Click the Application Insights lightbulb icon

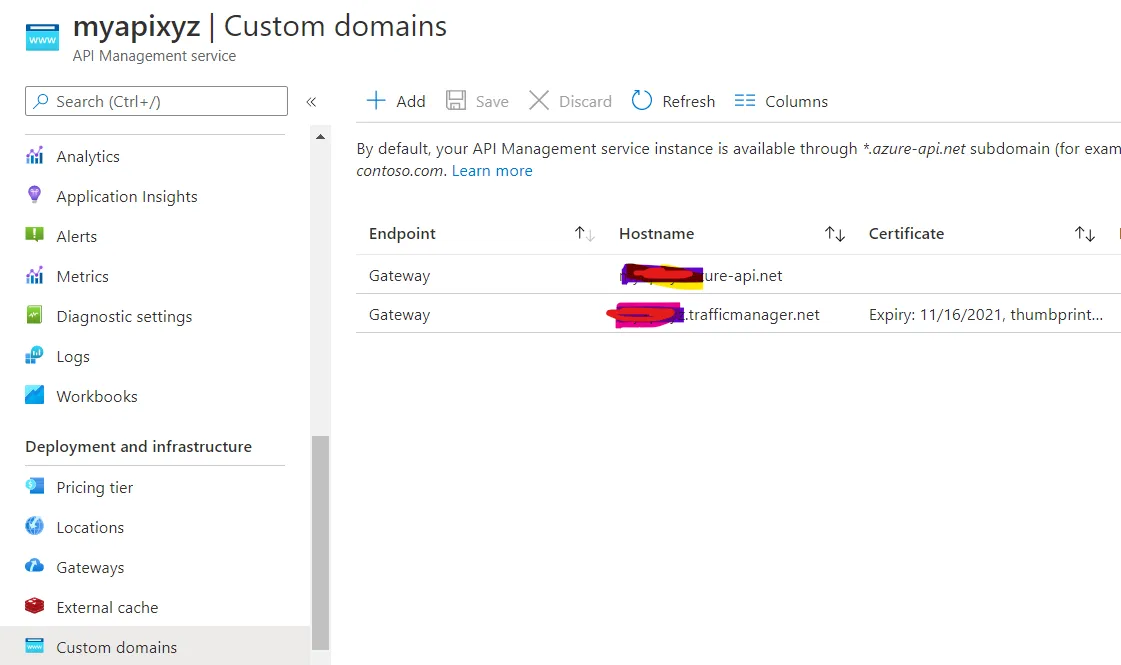coord(35,196)
